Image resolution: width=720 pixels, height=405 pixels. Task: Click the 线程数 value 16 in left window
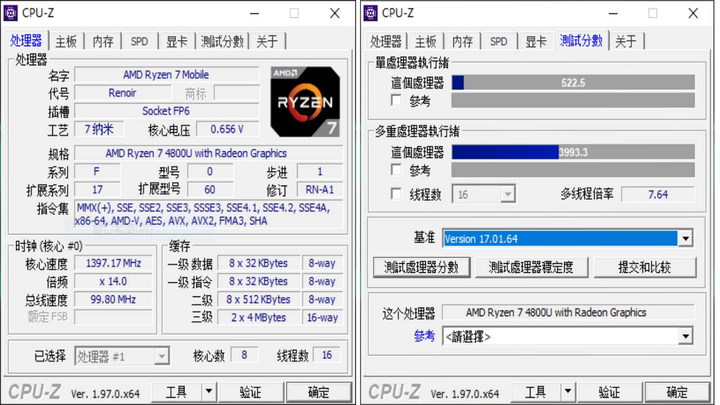pos(327,355)
